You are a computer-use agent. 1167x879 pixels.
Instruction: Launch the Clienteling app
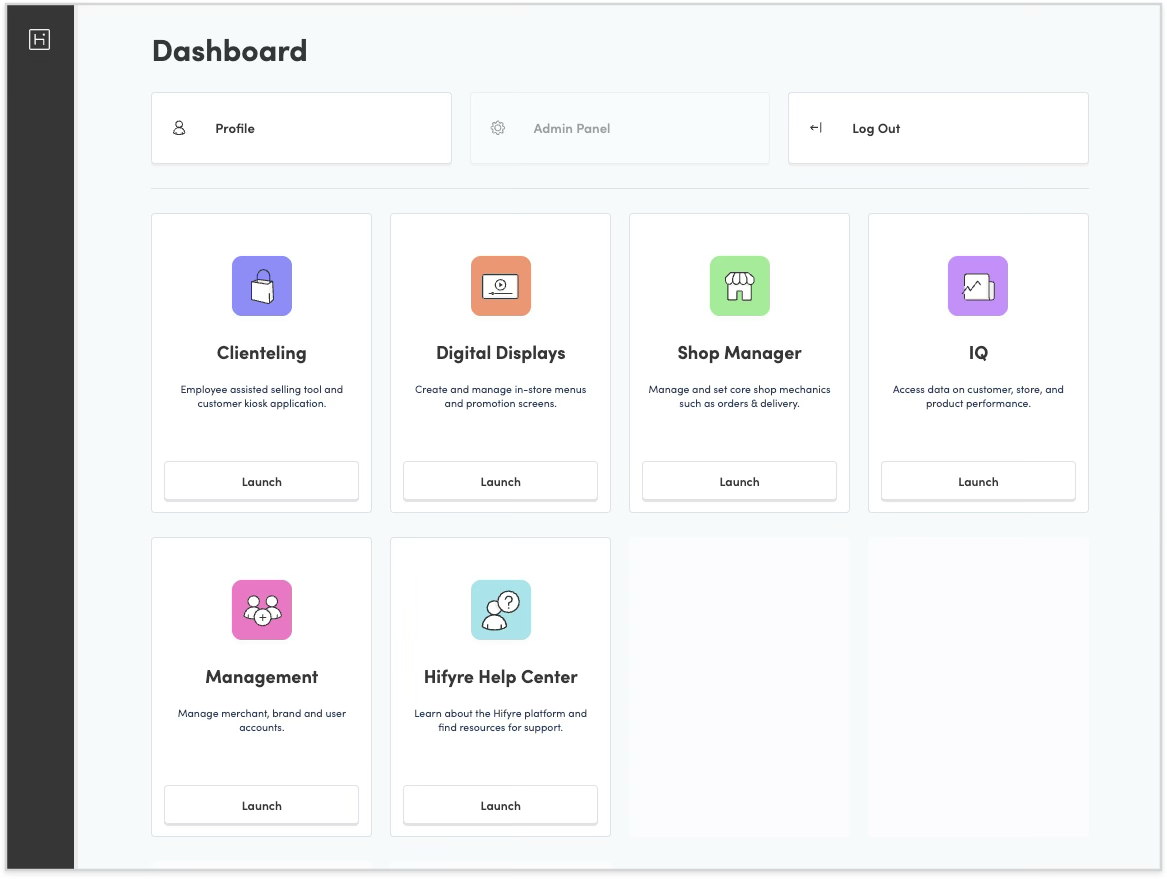(261, 481)
